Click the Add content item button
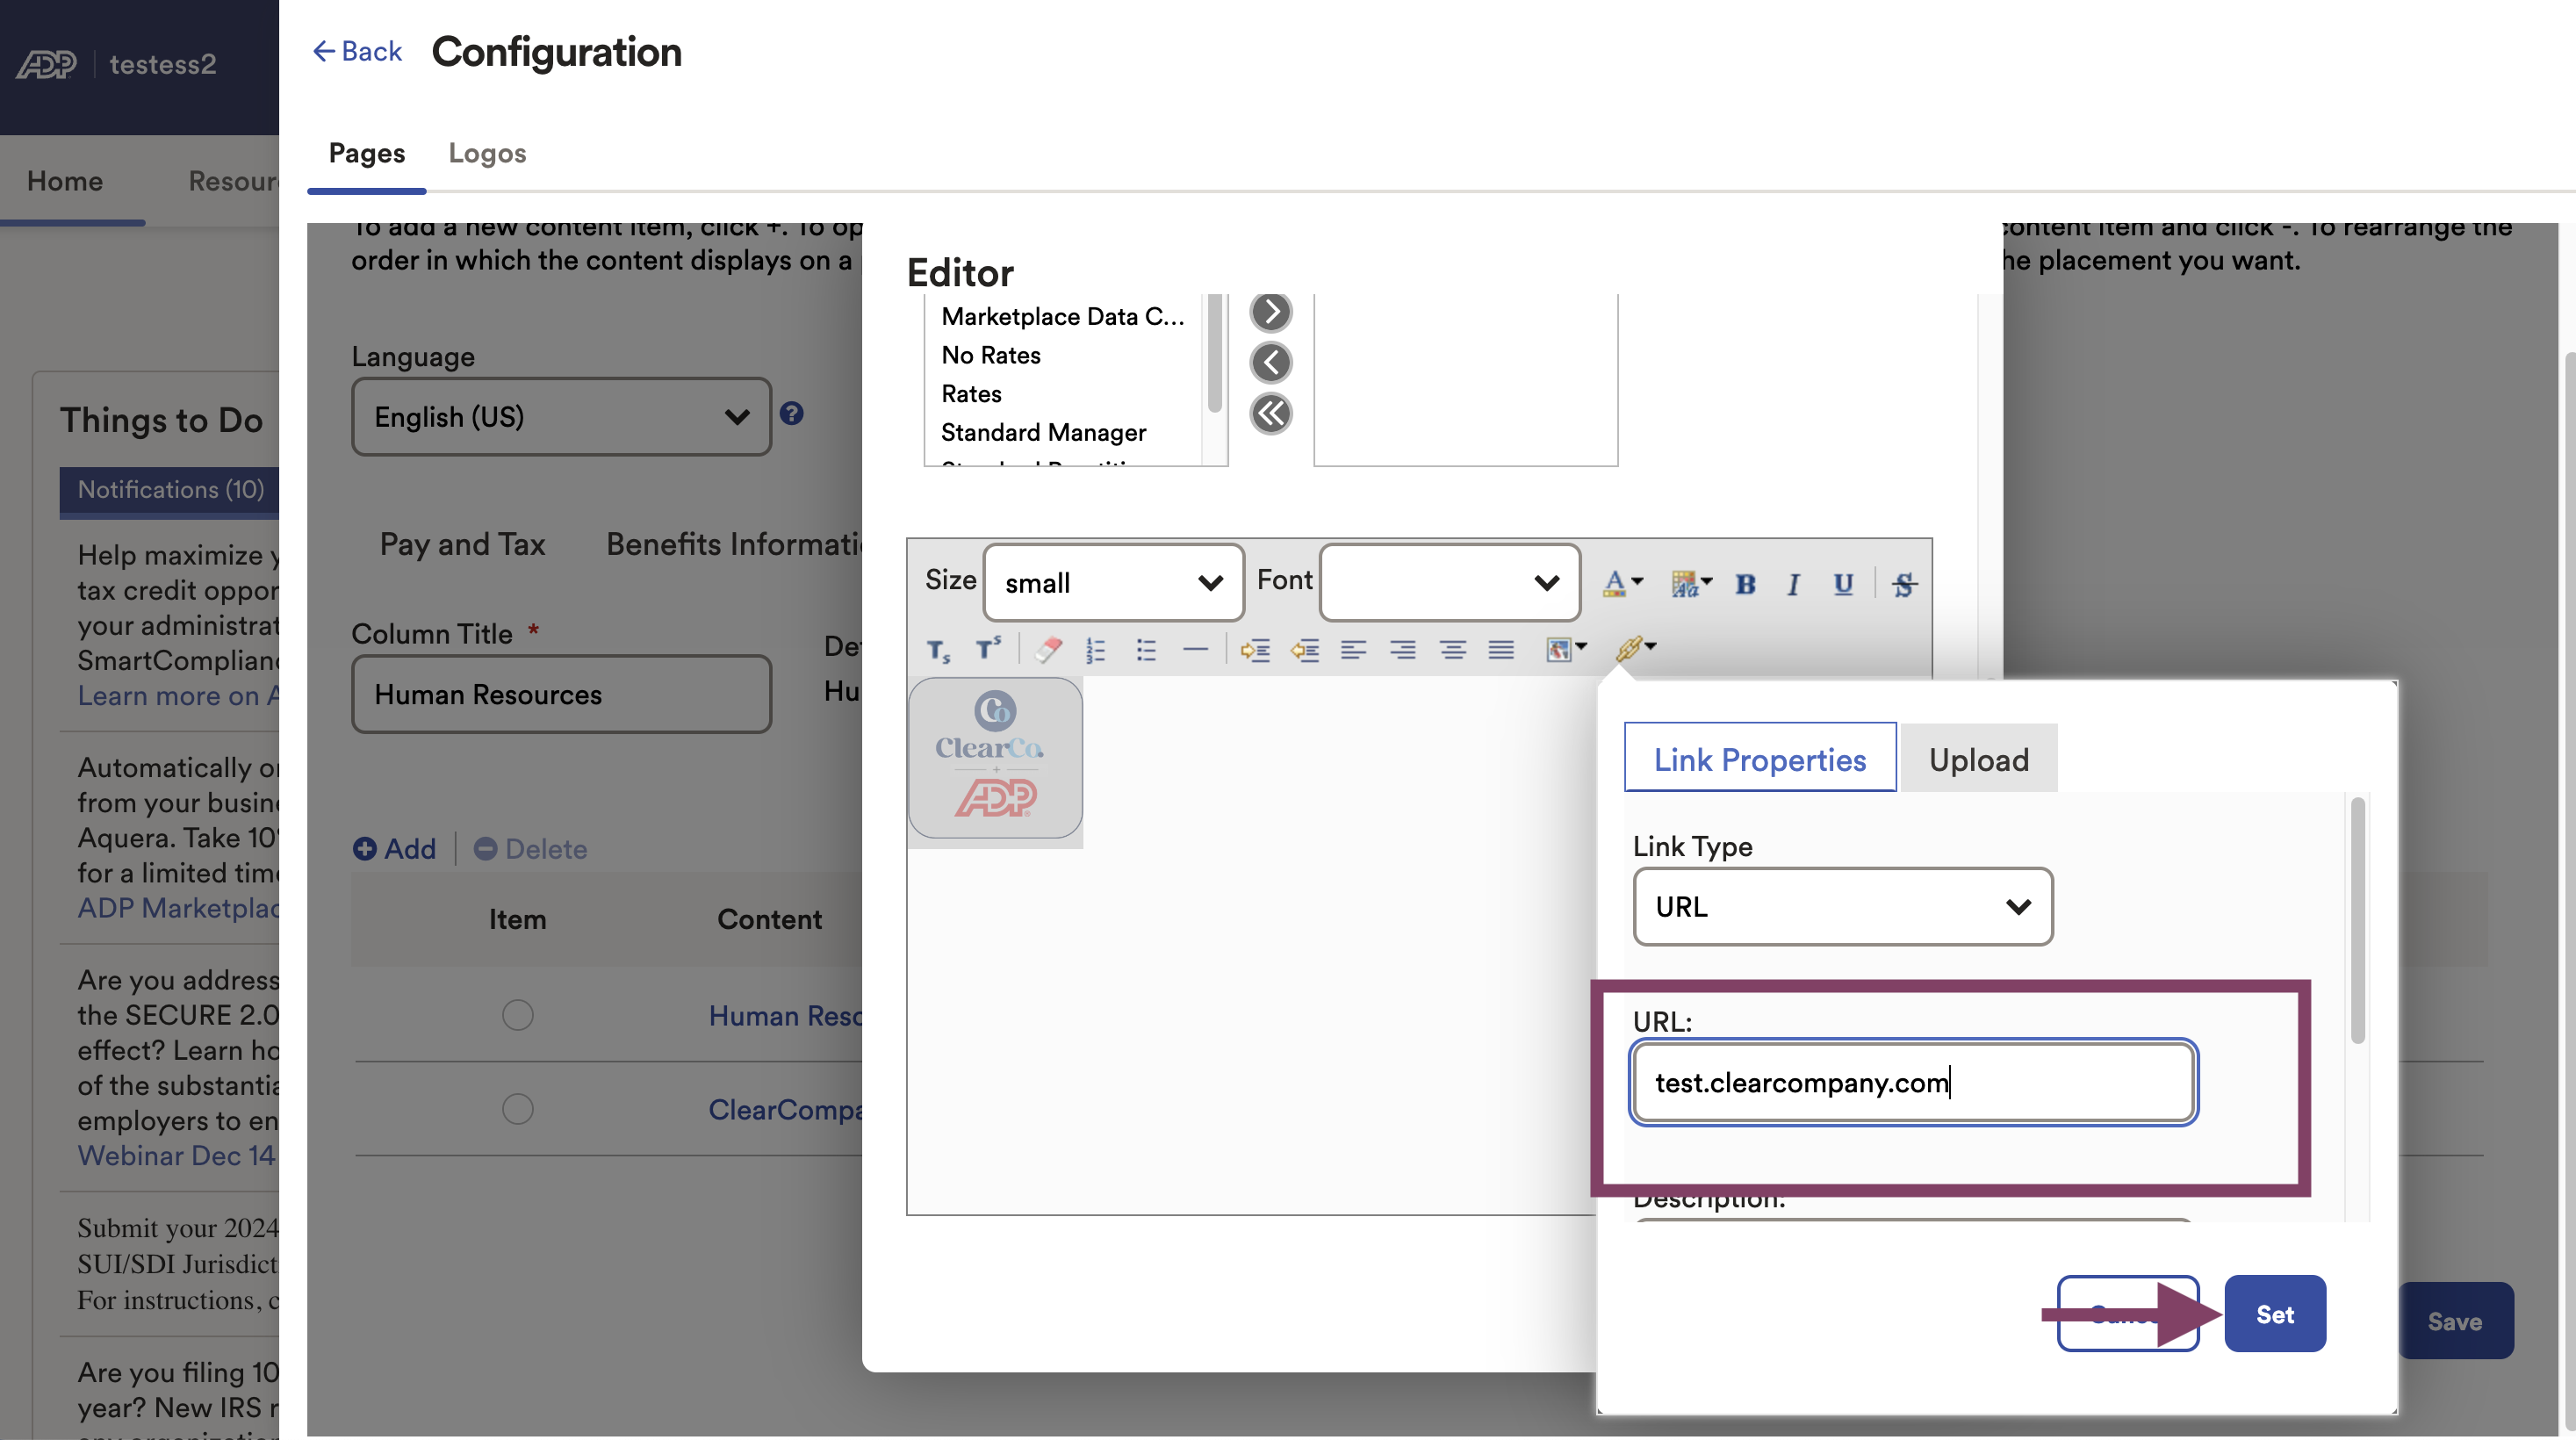This screenshot has height=1440, width=2576. pyautogui.click(x=394, y=848)
